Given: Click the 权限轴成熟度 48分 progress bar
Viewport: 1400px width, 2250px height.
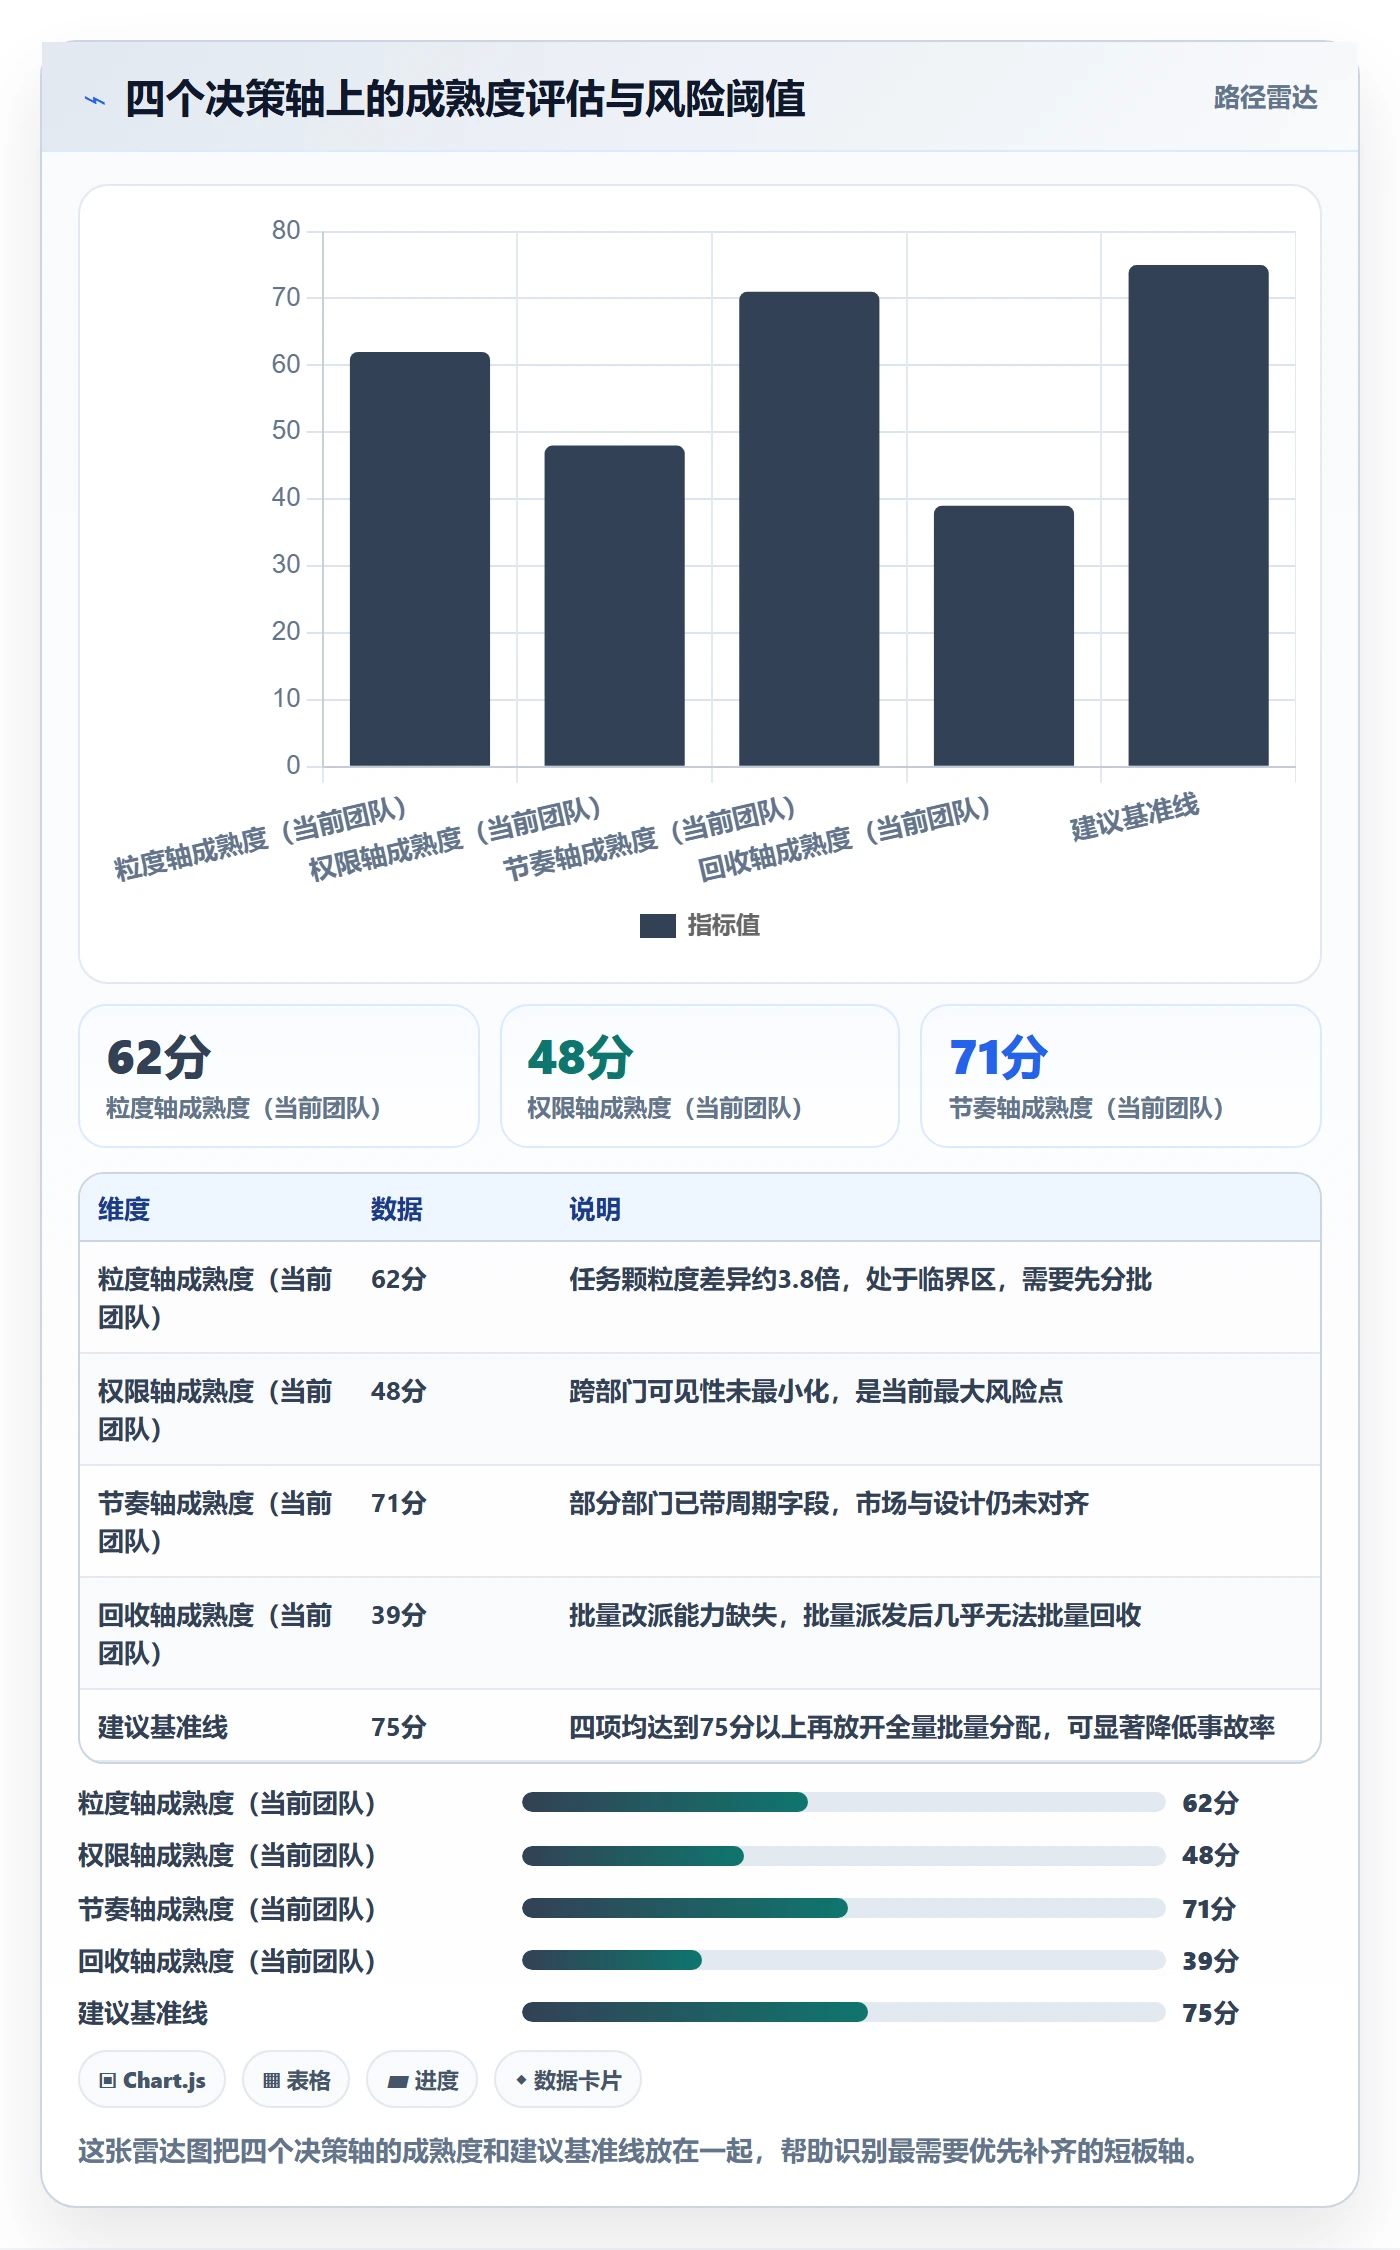Looking at the screenshot, I should (843, 1856).
